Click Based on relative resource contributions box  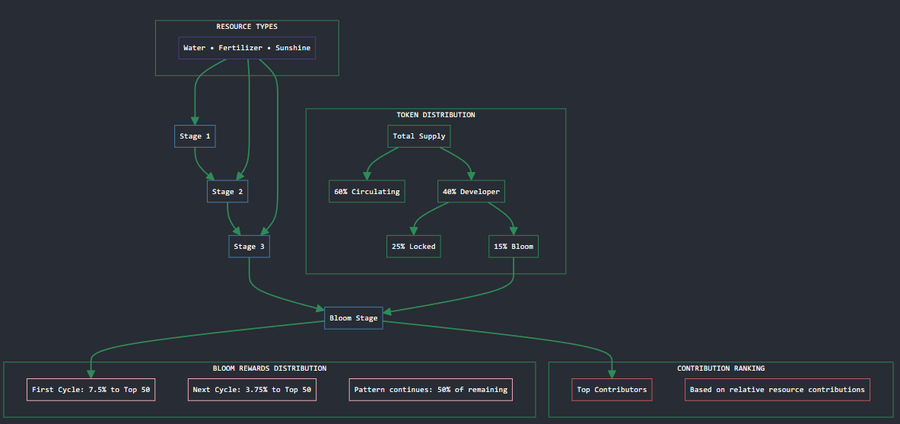(777, 389)
